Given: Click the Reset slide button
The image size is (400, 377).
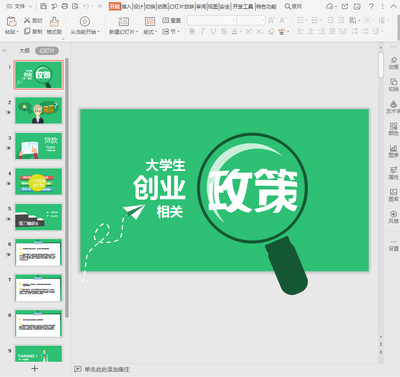Looking at the screenshot, I should pos(171,20).
